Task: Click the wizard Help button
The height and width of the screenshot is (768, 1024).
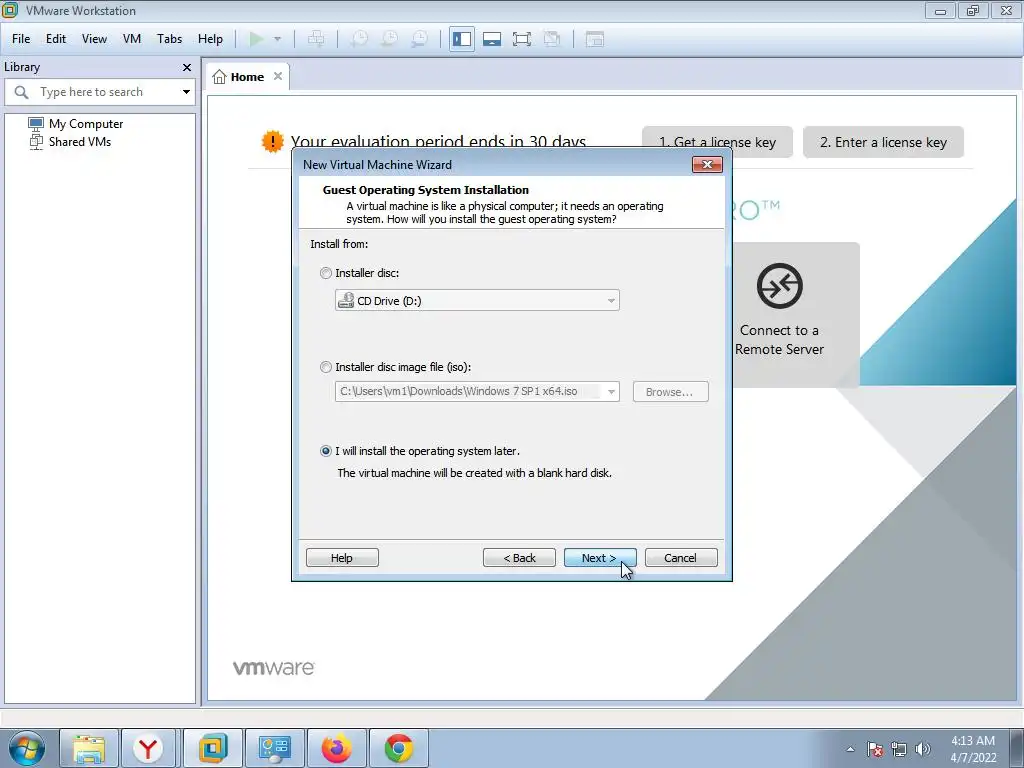Action: 342,558
